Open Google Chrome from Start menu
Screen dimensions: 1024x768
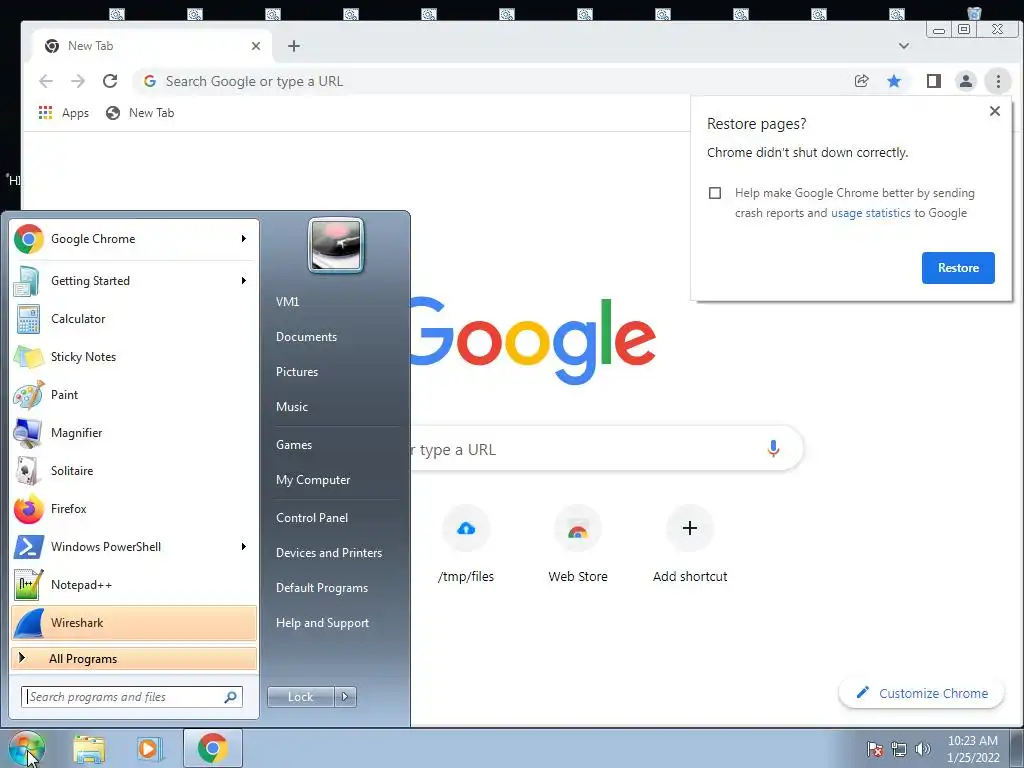[134, 239]
